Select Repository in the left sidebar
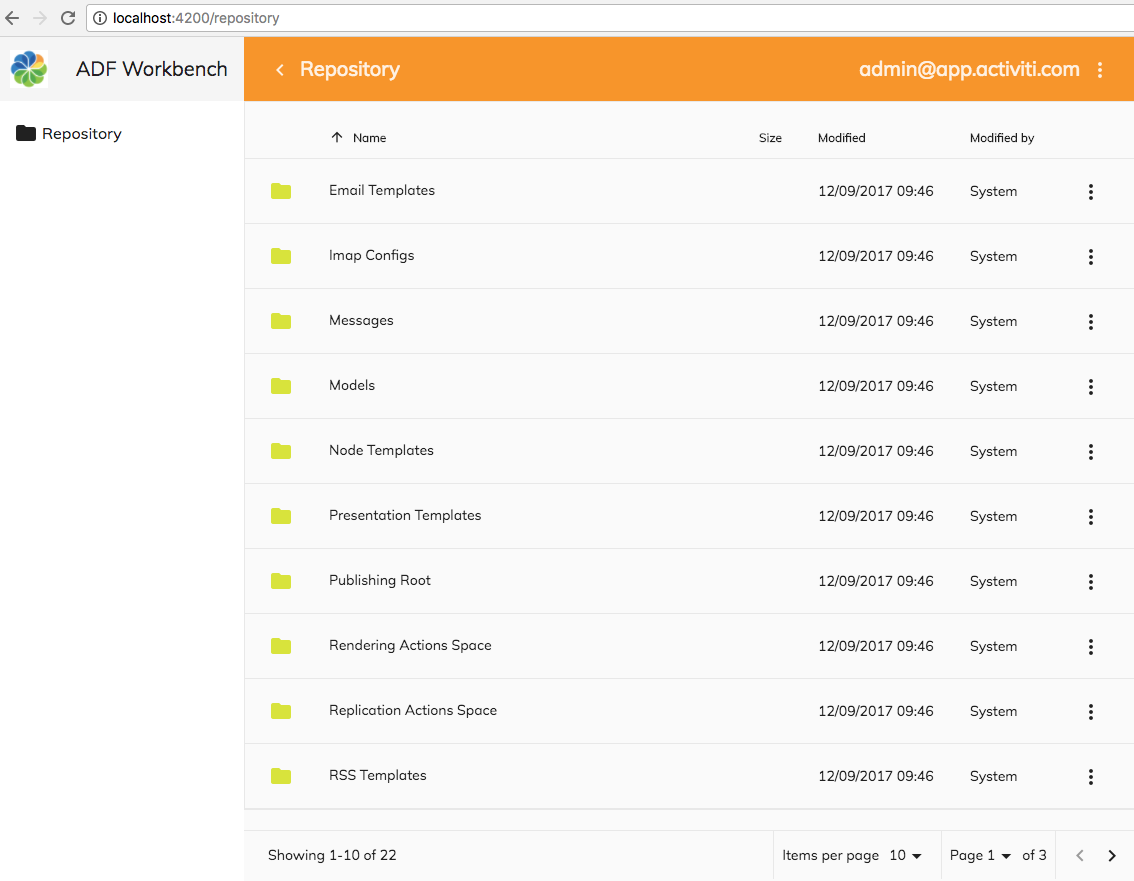Screen dimensions: 1134x881 pyautogui.click(x=81, y=134)
